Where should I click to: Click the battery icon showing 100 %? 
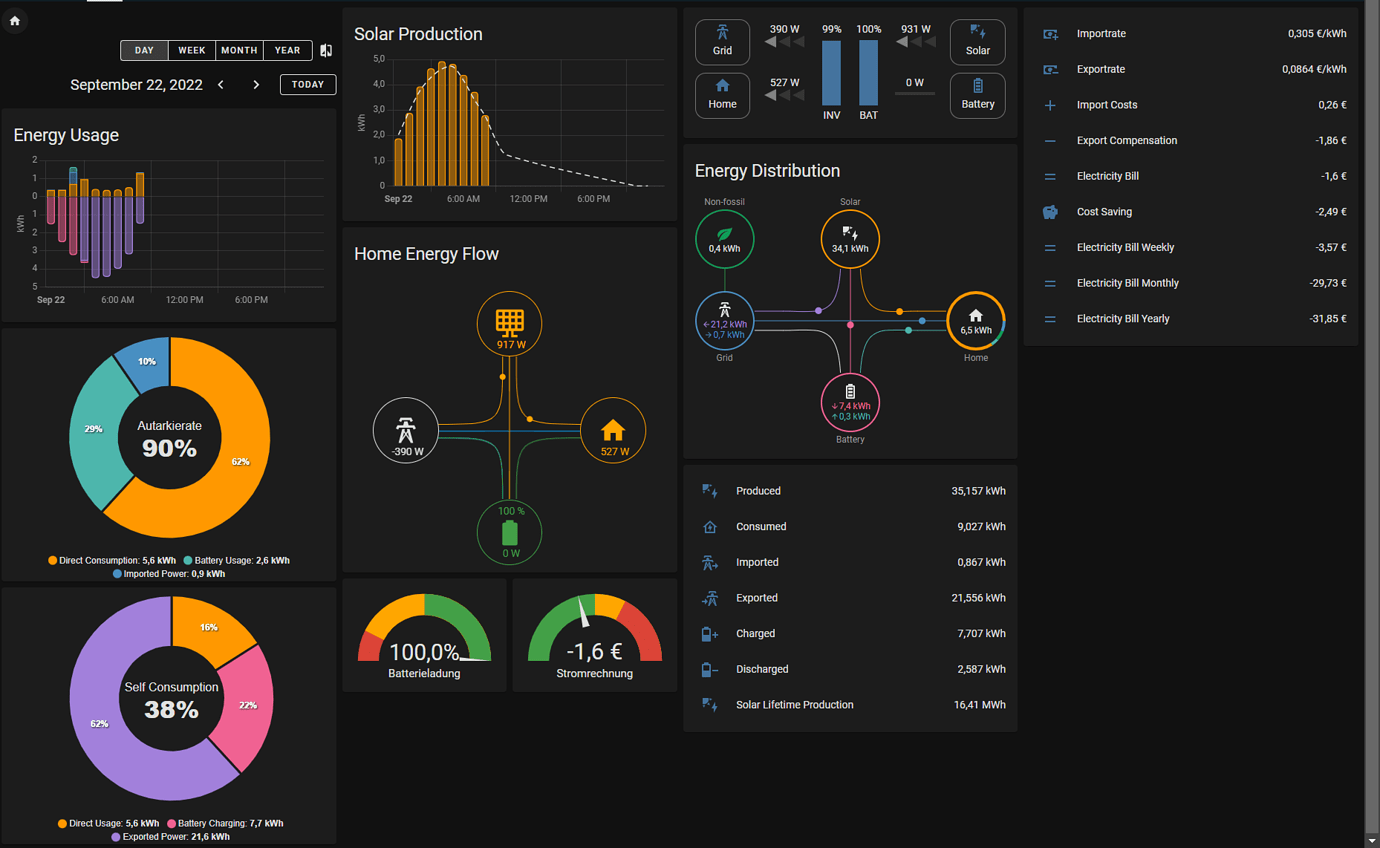pyautogui.click(x=511, y=532)
